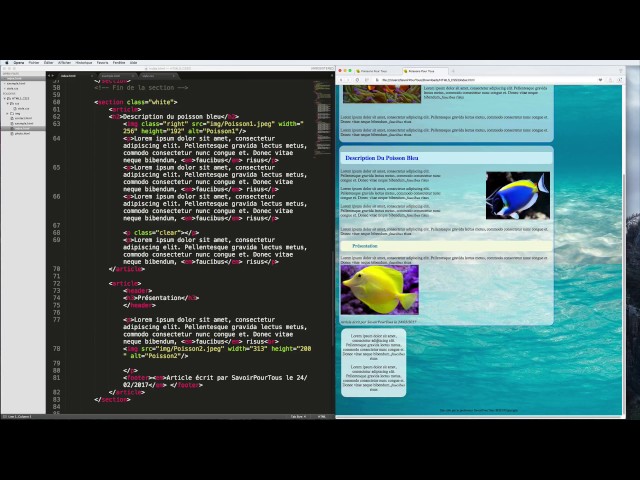
Task: Open the Favoris menu
Action: point(102,63)
